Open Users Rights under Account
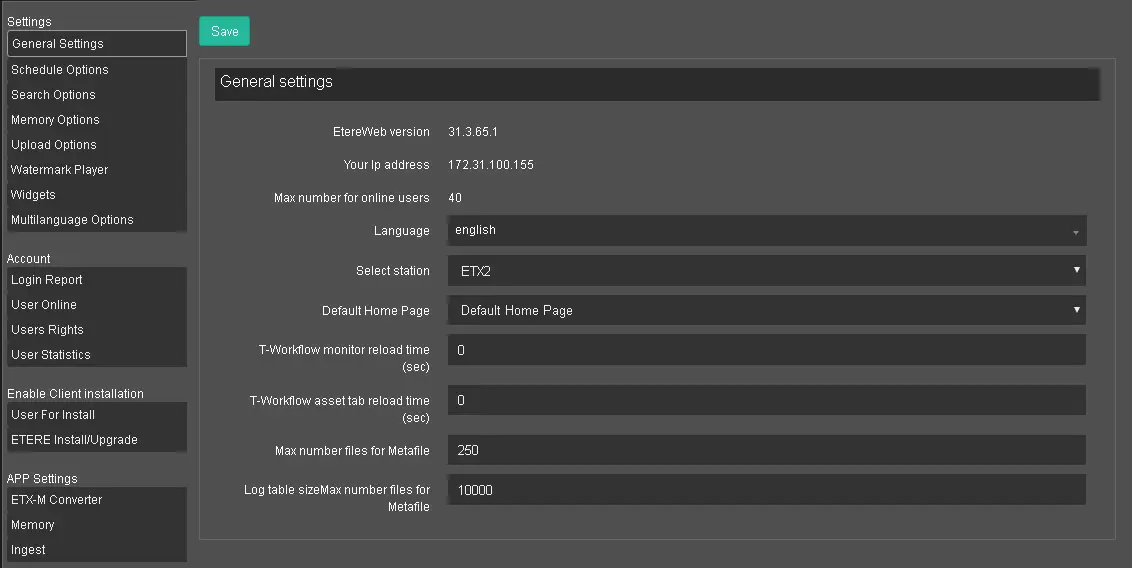The image size is (1132, 568). 48,330
